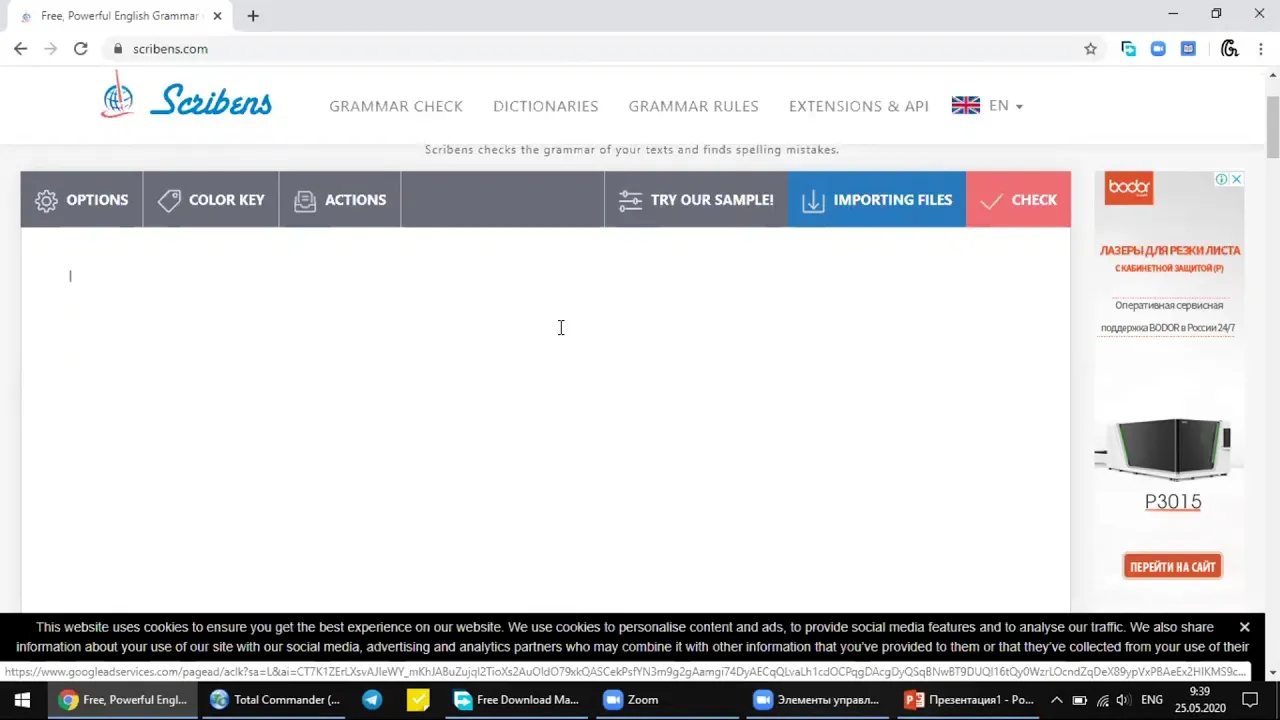Click the second extension icon in toolbar
The height and width of the screenshot is (720, 1280).
tap(1158, 48)
